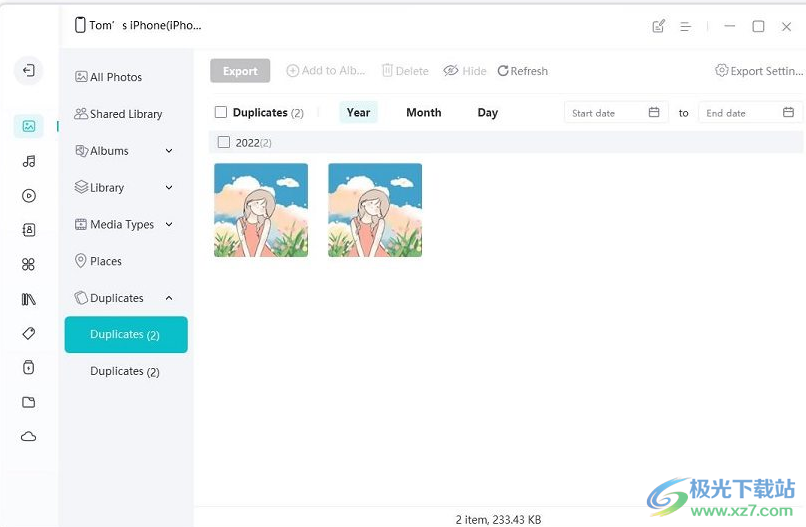Select the unhighlighted Duplicates (2) sub-item
This screenshot has height=527, width=806.
(x=126, y=371)
